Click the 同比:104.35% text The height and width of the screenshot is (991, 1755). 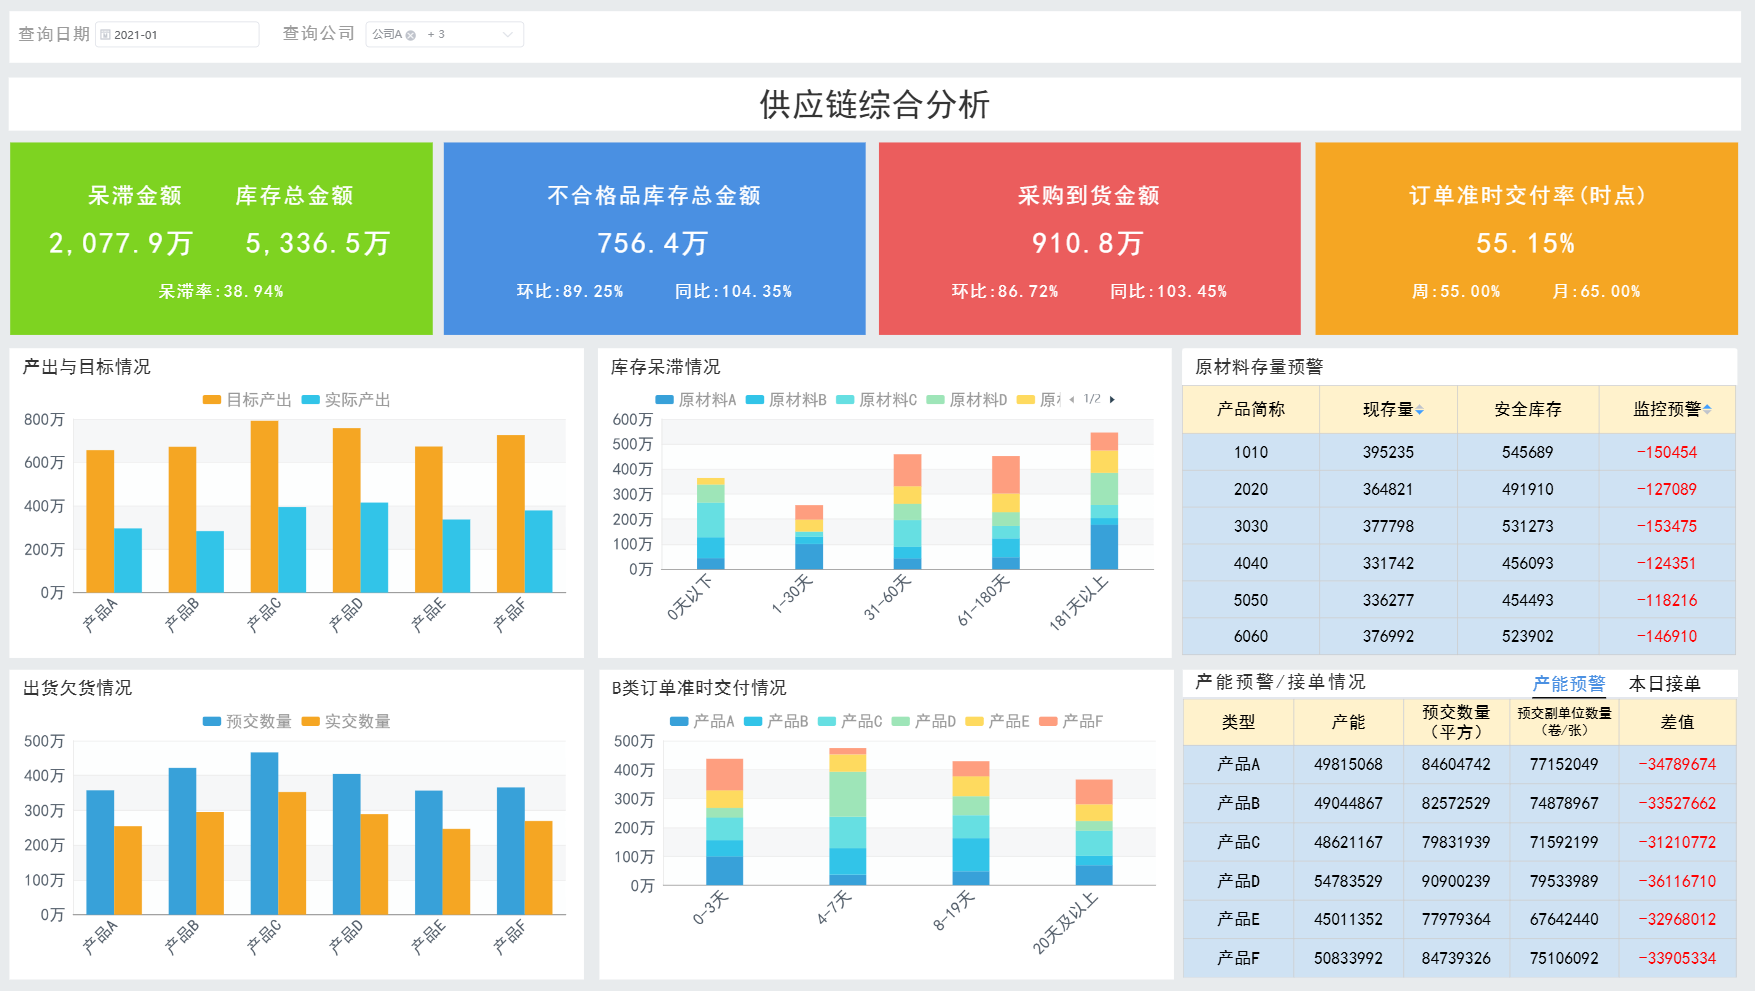[x=733, y=292]
